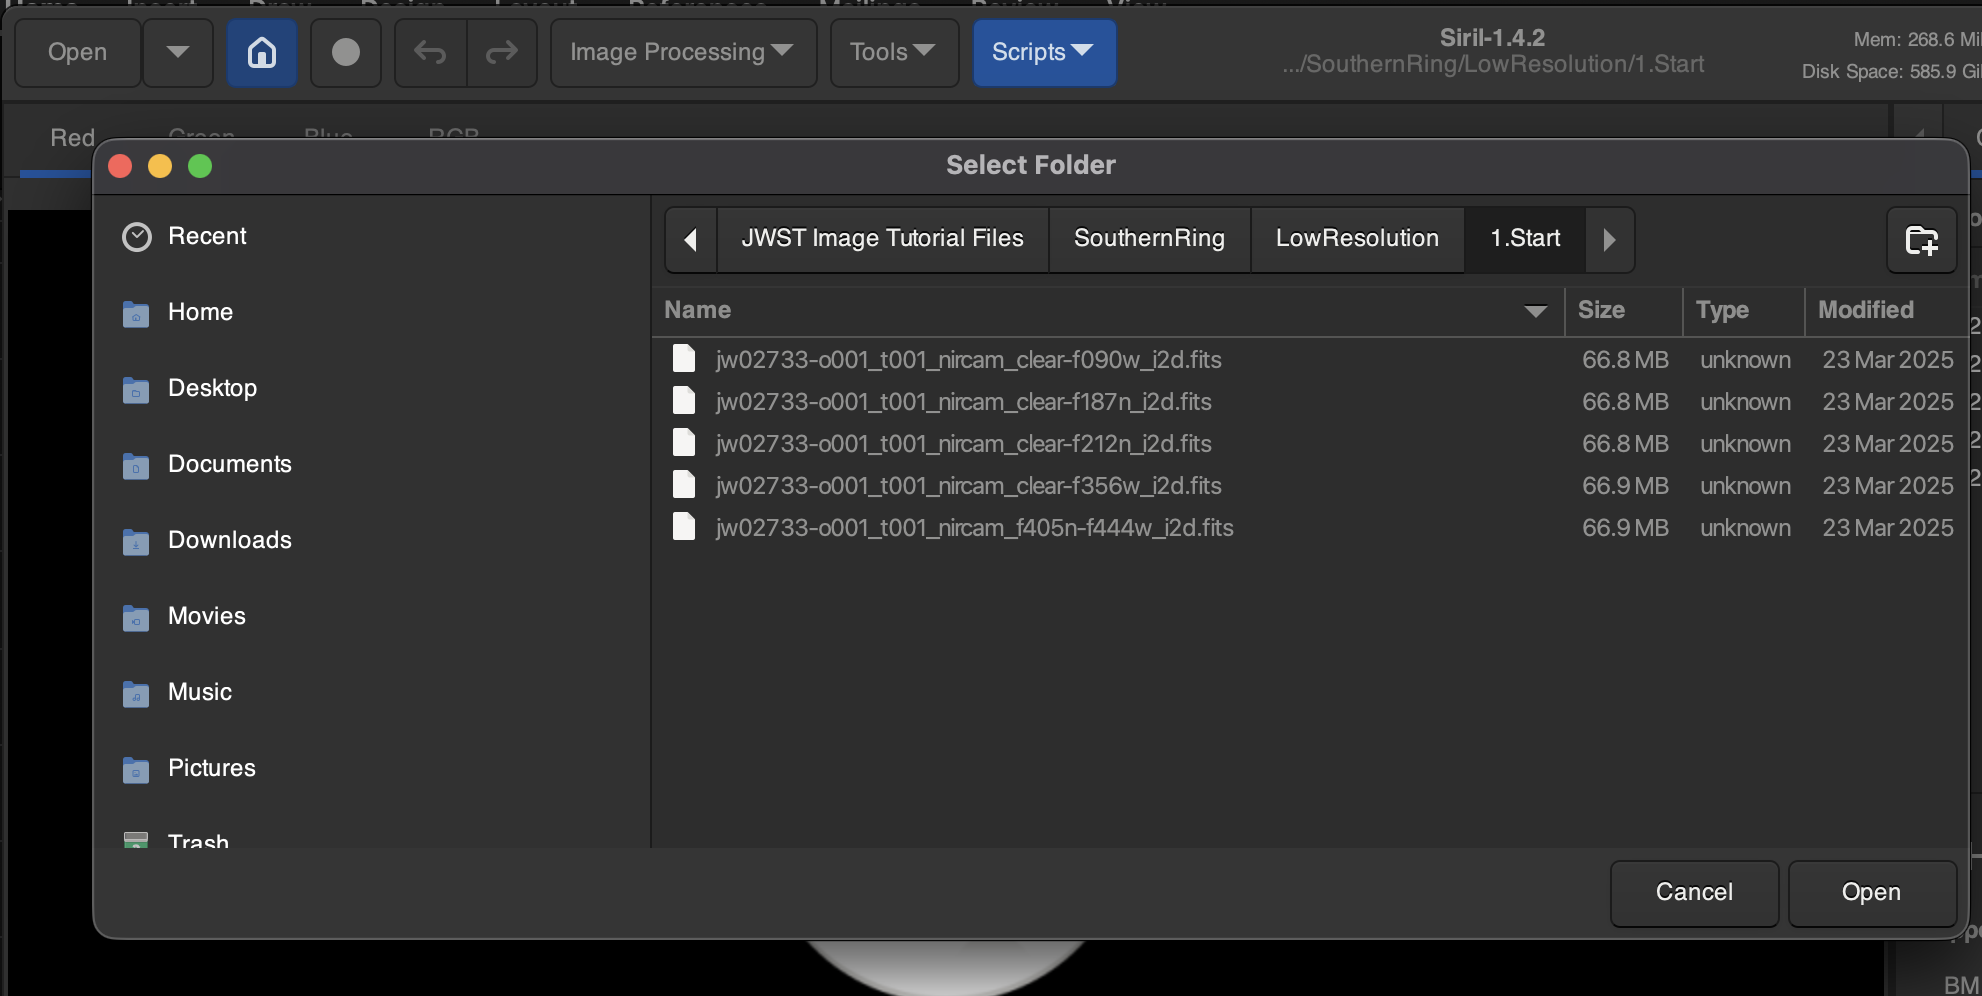The height and width of the screenshot is (996, 1982).
Task: Toggle sort order using Name column arrow
Action: click(x=1535, y=311)
